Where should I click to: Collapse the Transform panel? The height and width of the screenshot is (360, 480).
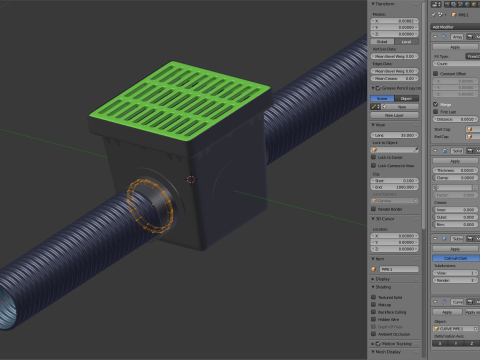click(x=373, y=4)
